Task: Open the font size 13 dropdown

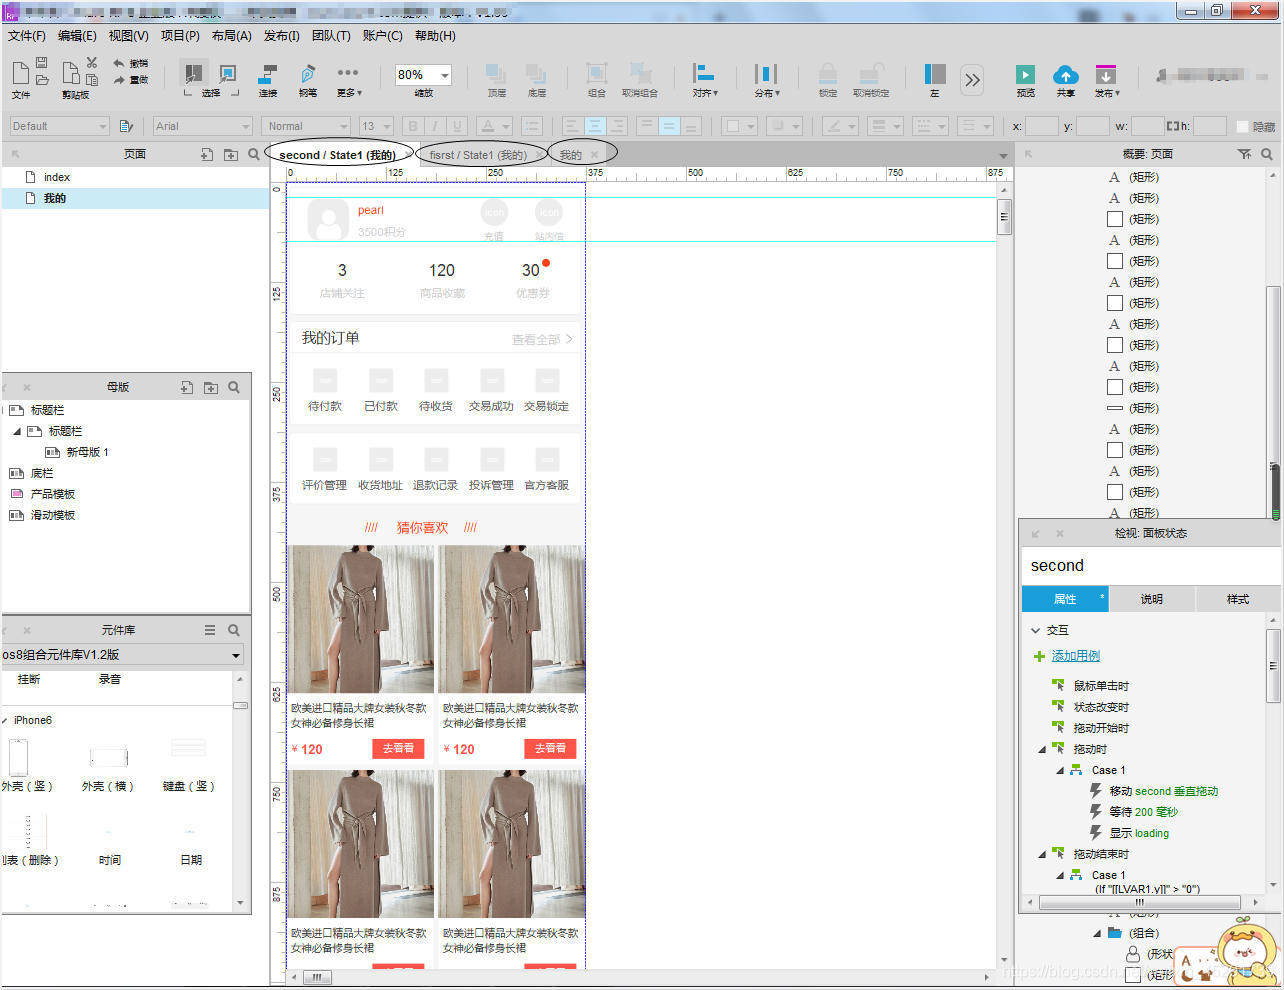Action: (x=376, y=126)
